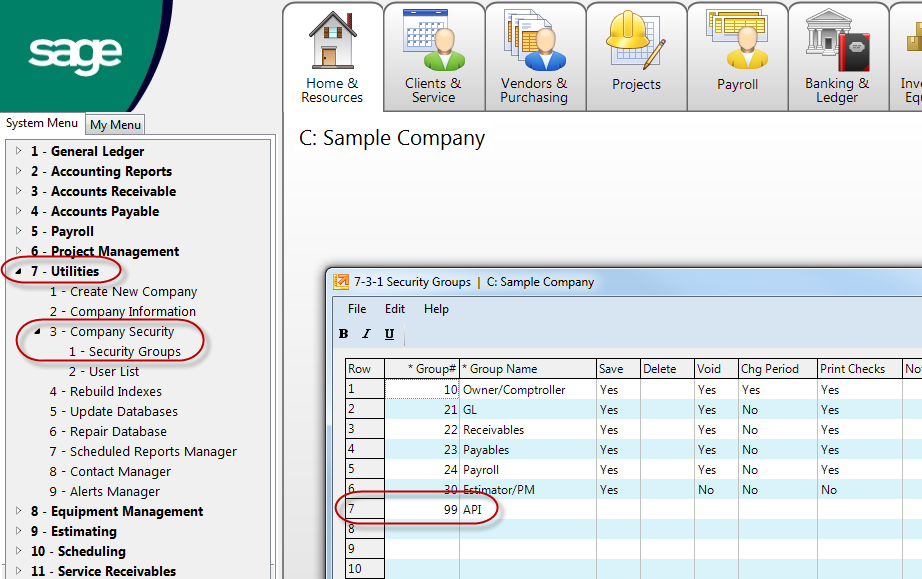Expand the 8 - Equipment Management node

(x=18, y=511)
